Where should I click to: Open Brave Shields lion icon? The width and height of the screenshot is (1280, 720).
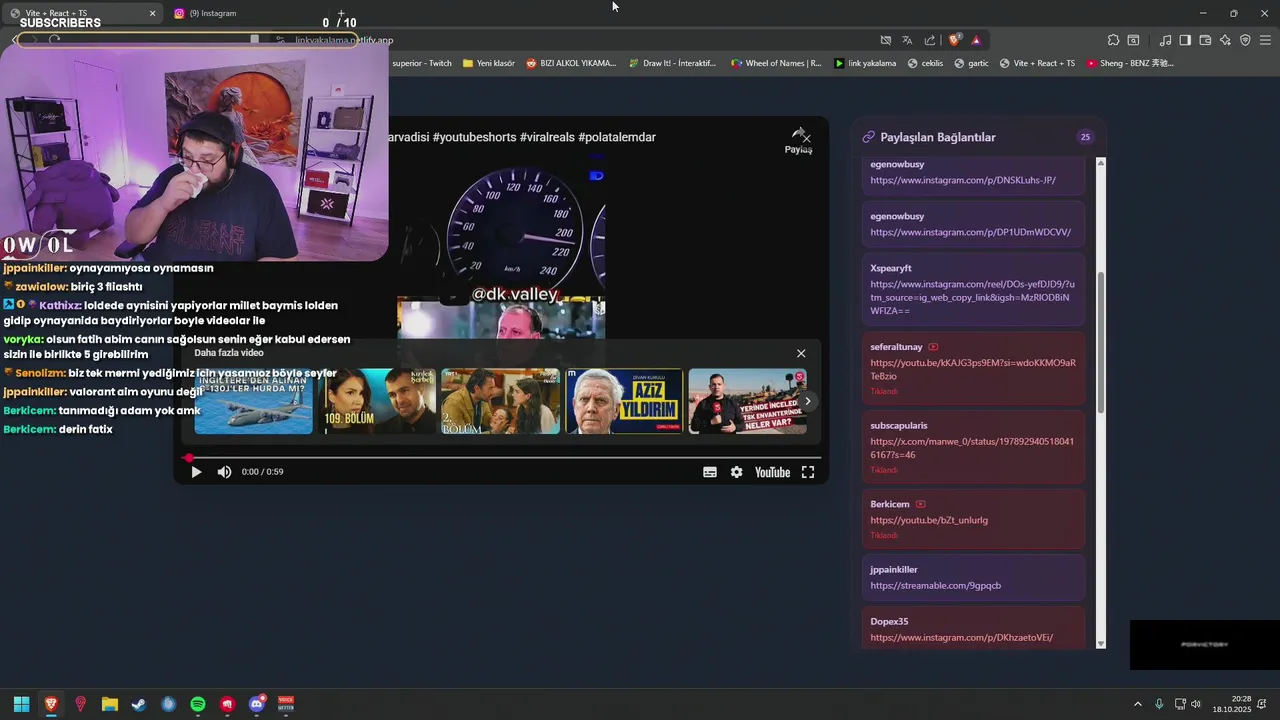coord(954,40)
